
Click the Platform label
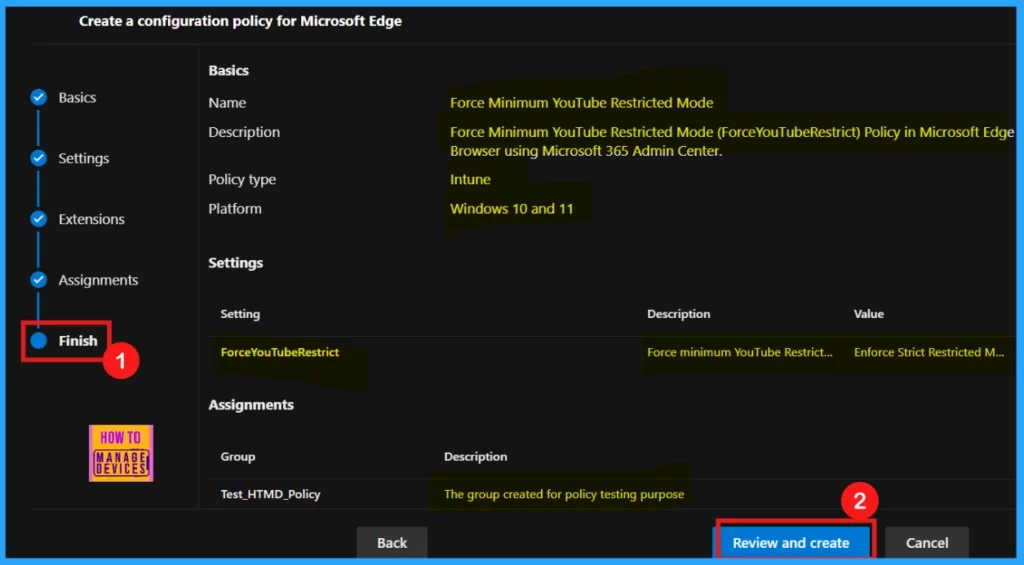click(x=235, y=209)
